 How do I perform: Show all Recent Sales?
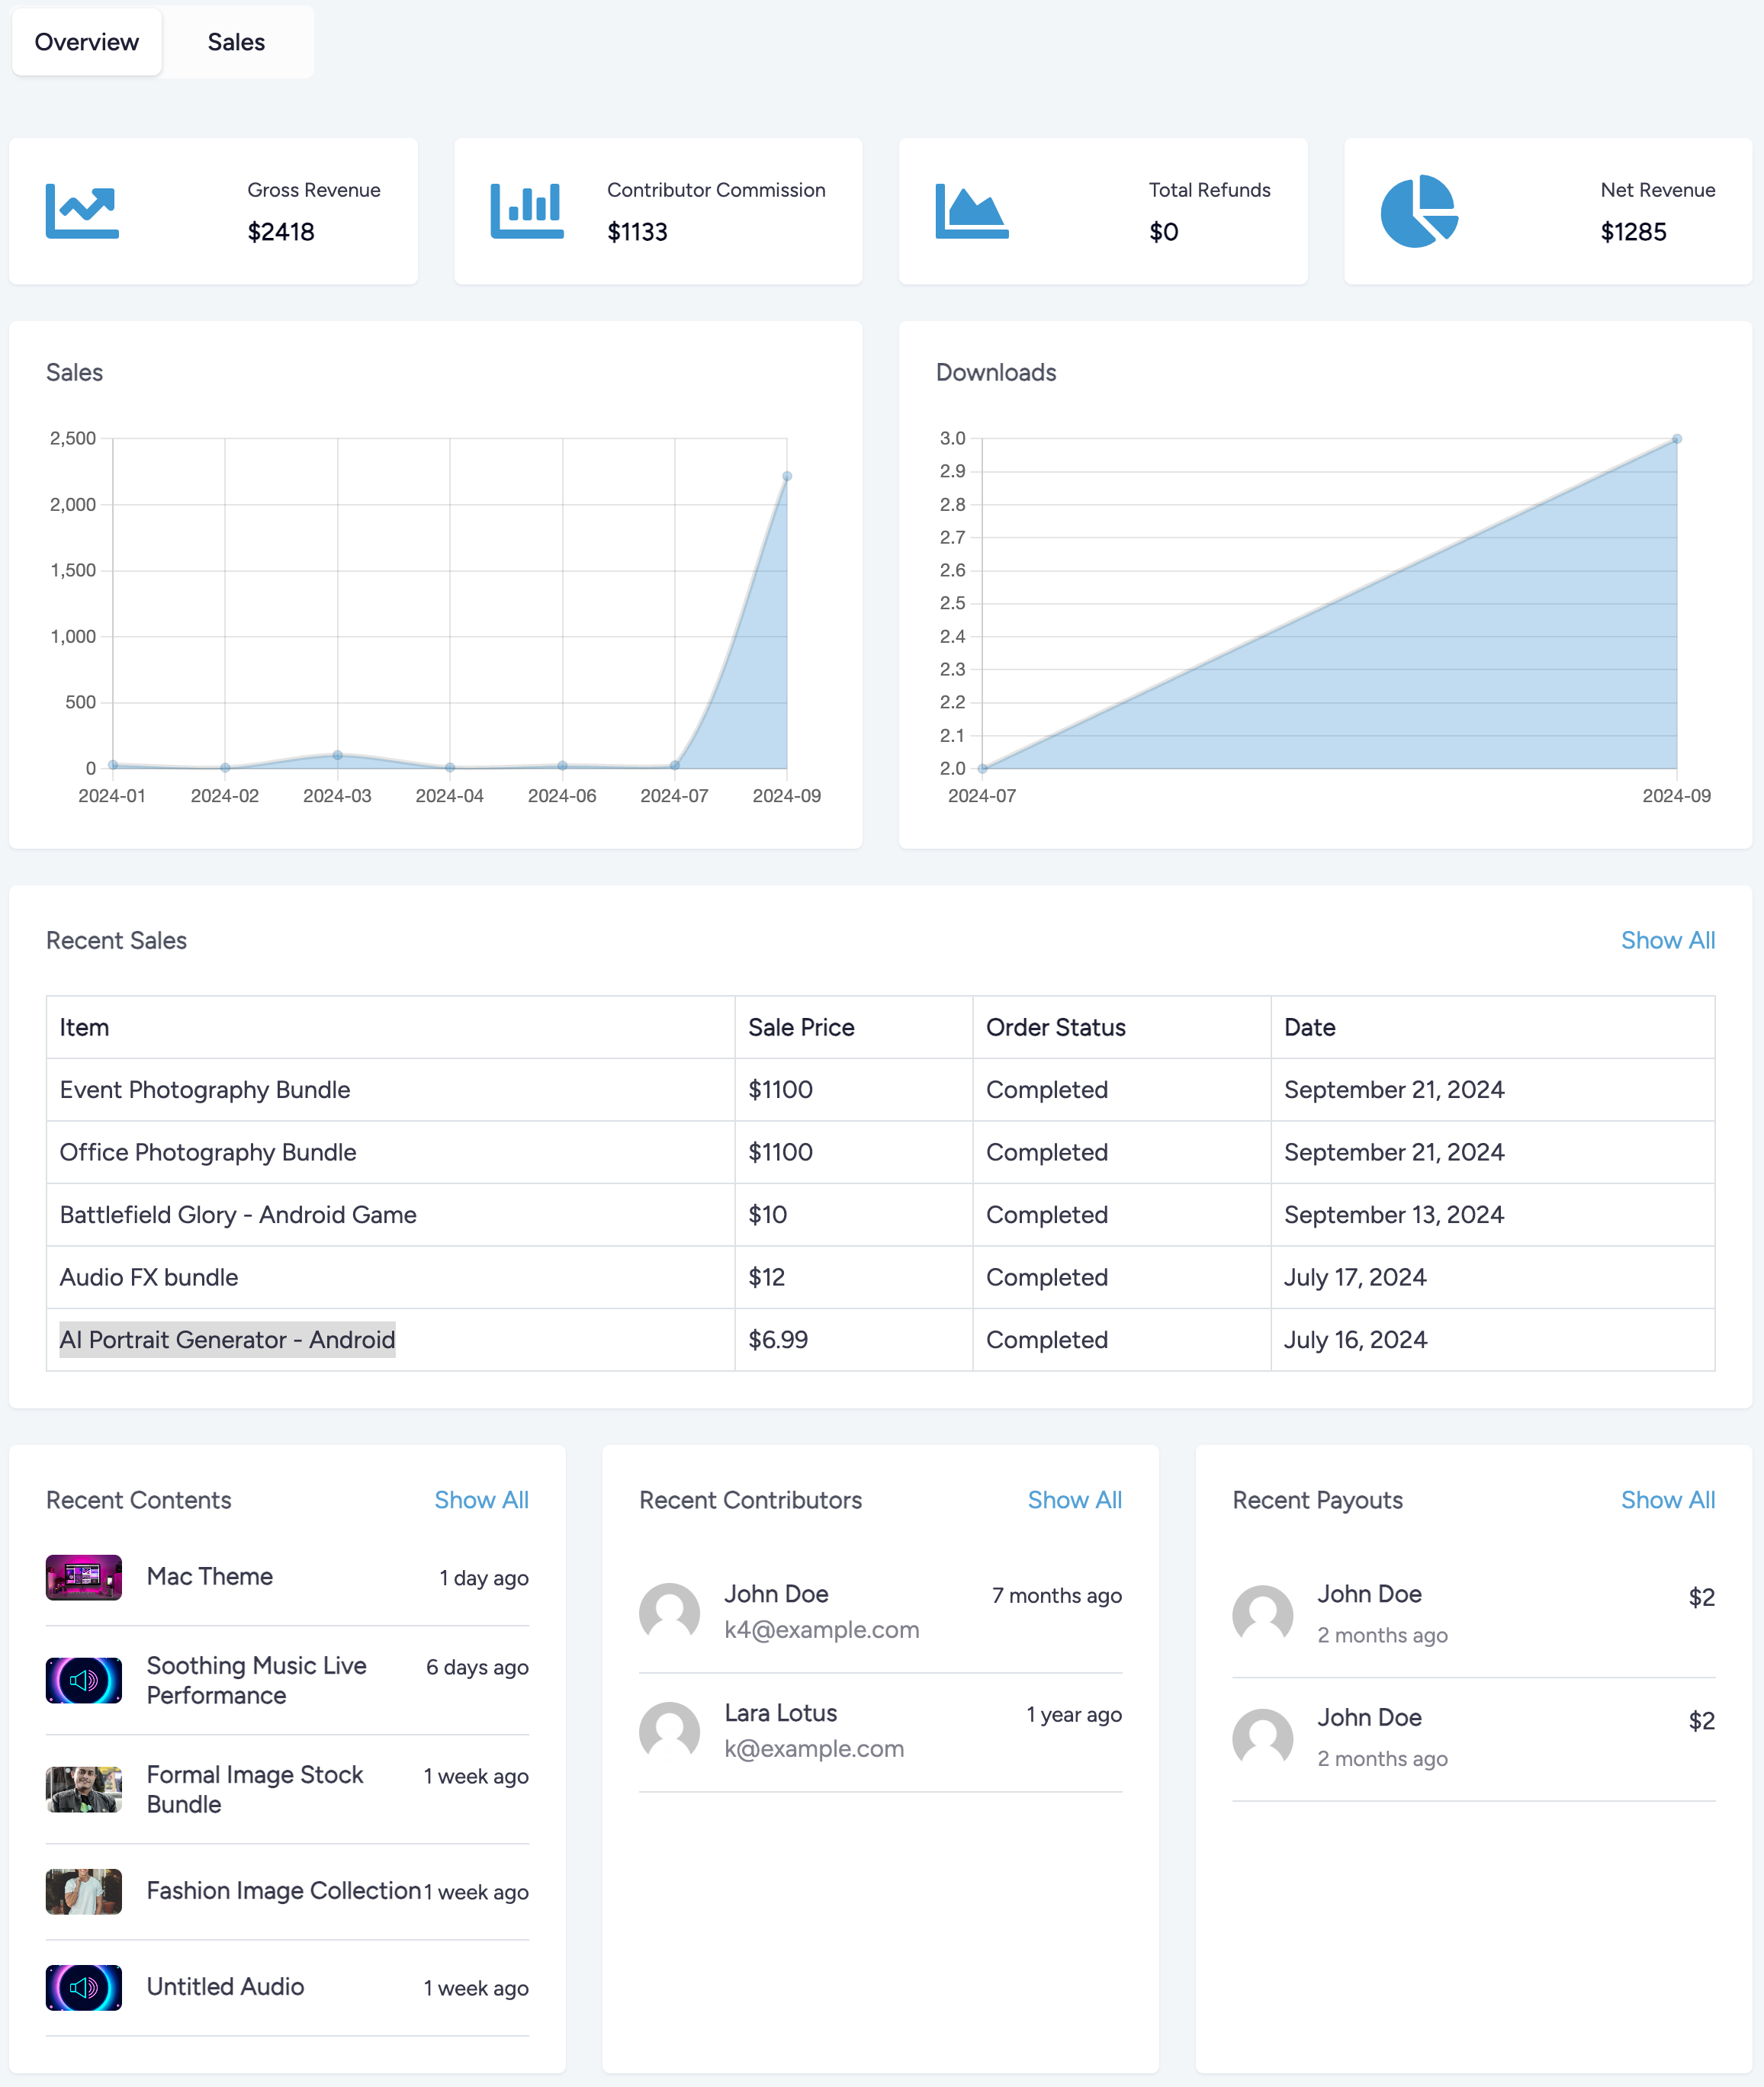(x=1667, y=940)
